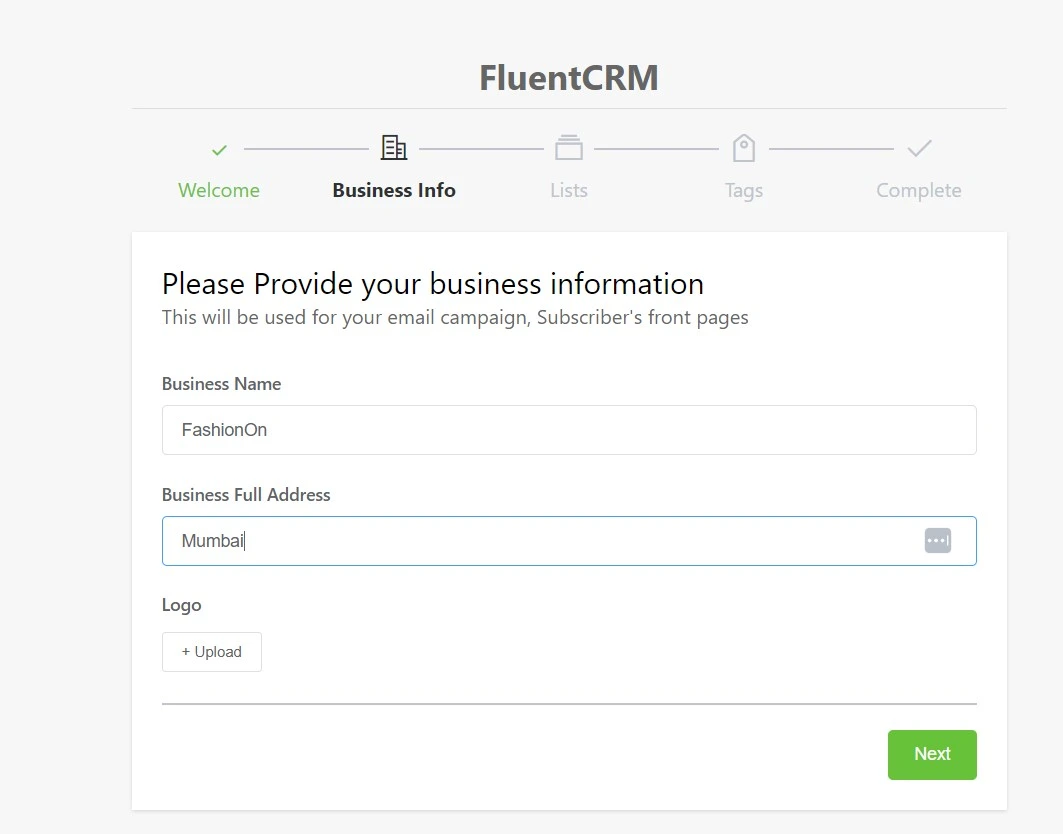
Task: Go to the Welcome step label
Action: tap(219, 191)
